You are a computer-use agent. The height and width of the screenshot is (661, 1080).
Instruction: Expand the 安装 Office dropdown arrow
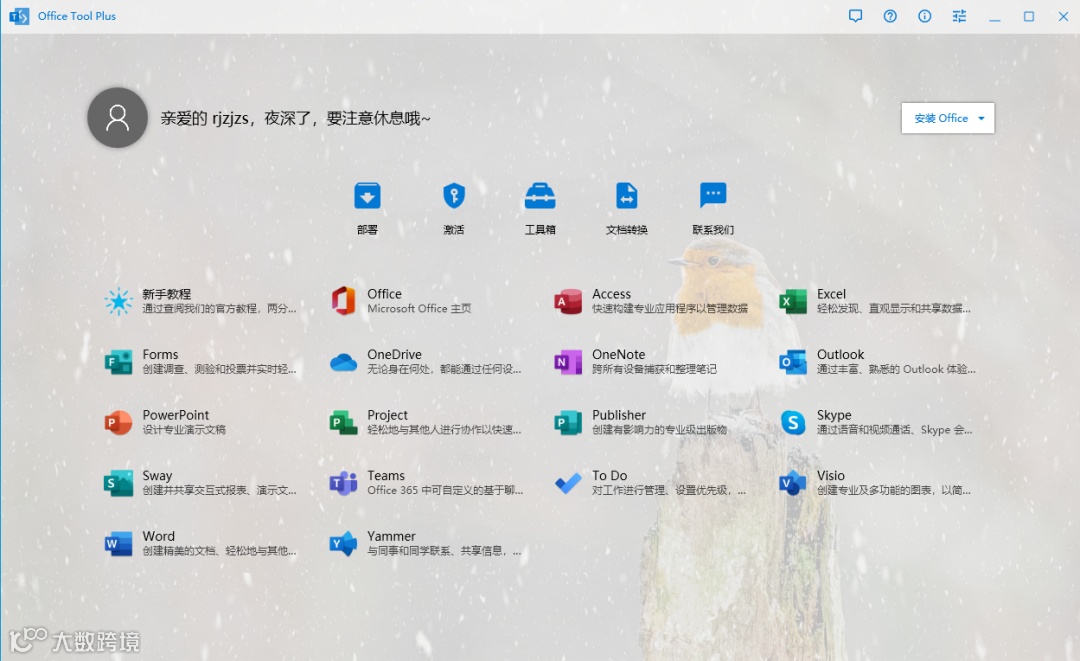(982, 118)
